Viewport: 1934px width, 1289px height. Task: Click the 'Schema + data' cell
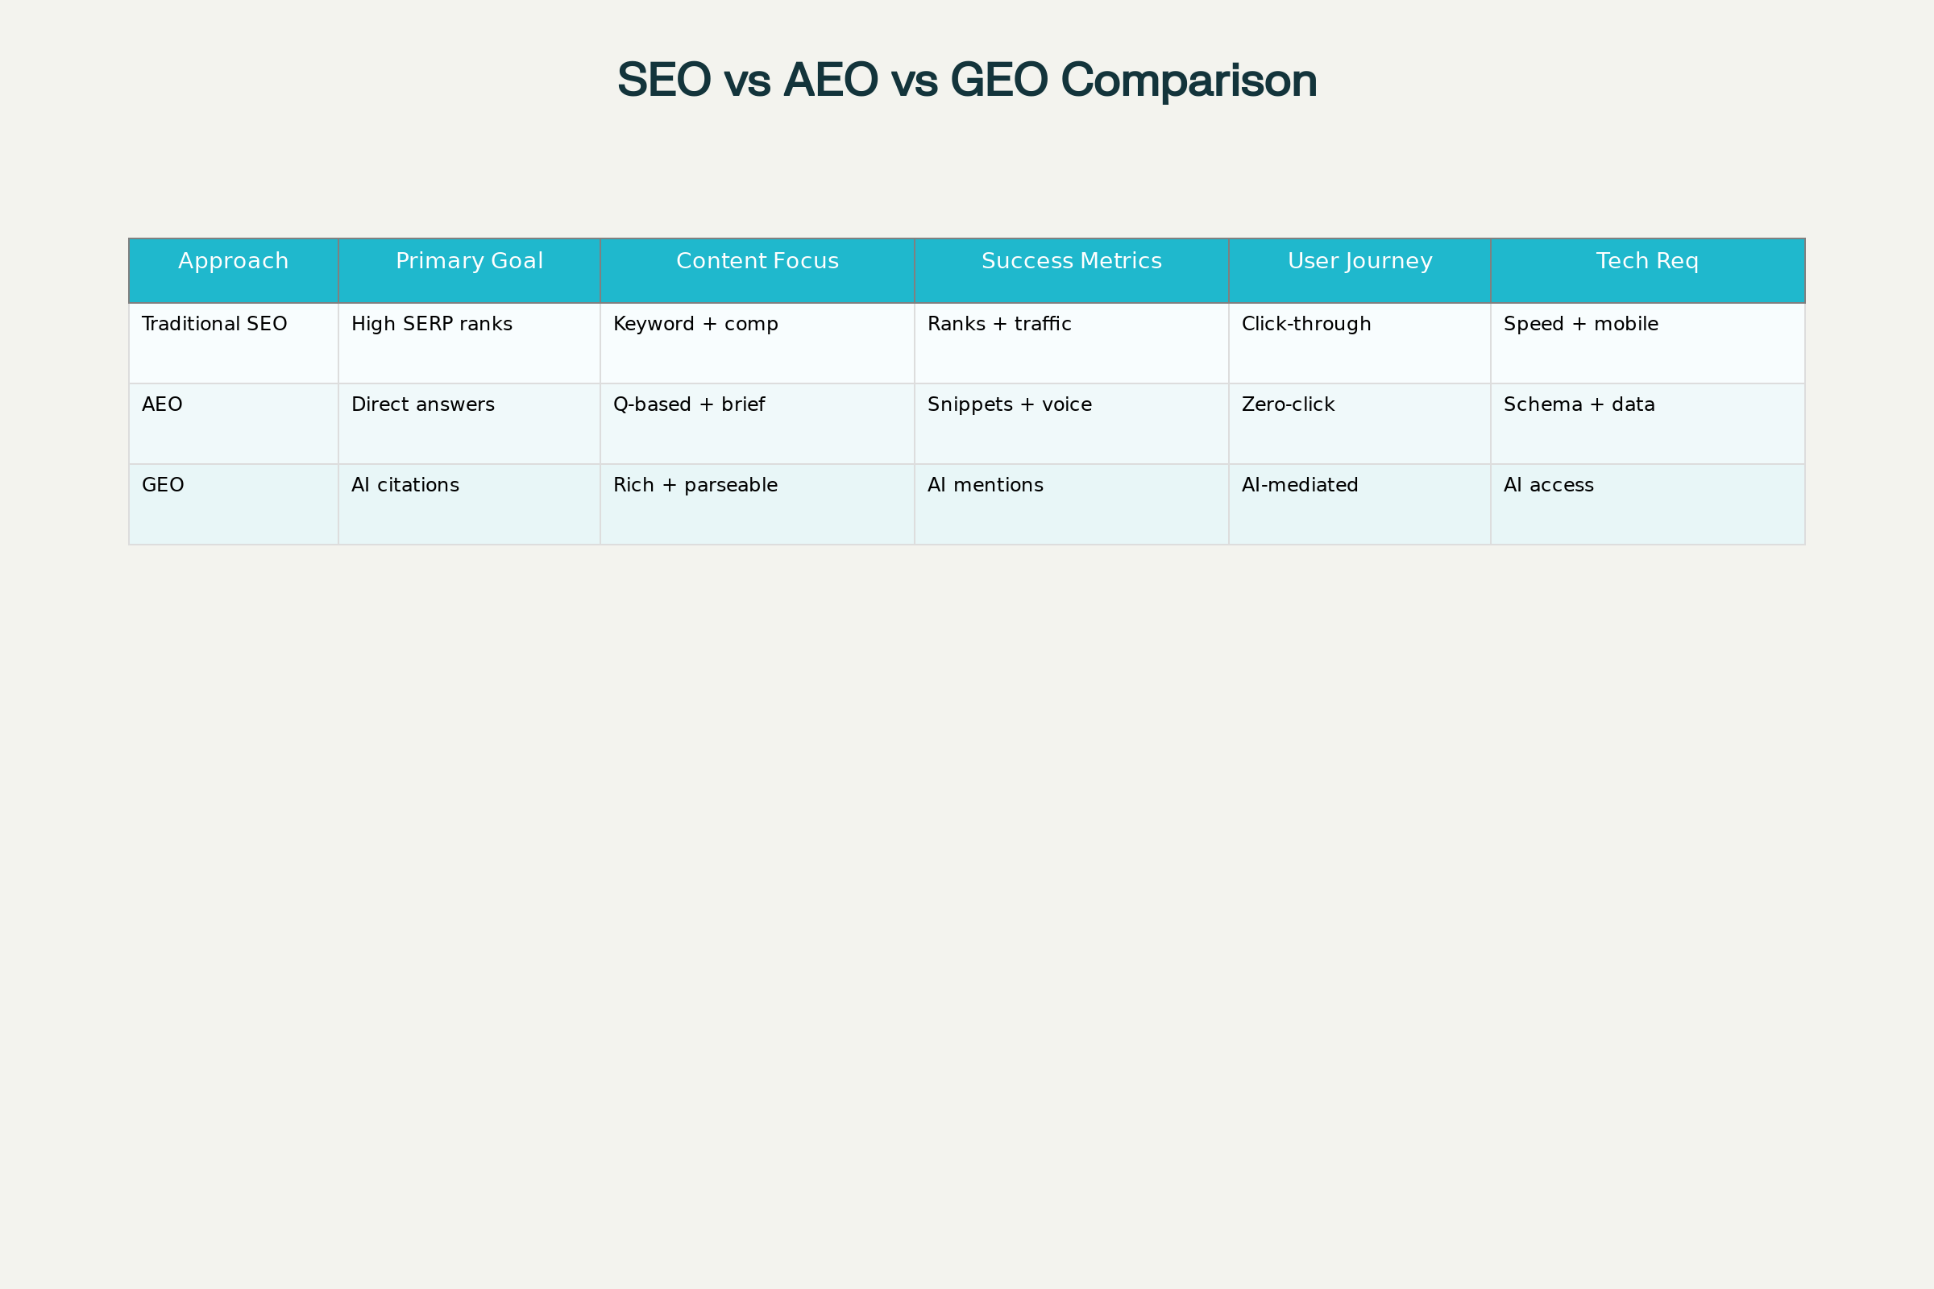[1579, 405]
